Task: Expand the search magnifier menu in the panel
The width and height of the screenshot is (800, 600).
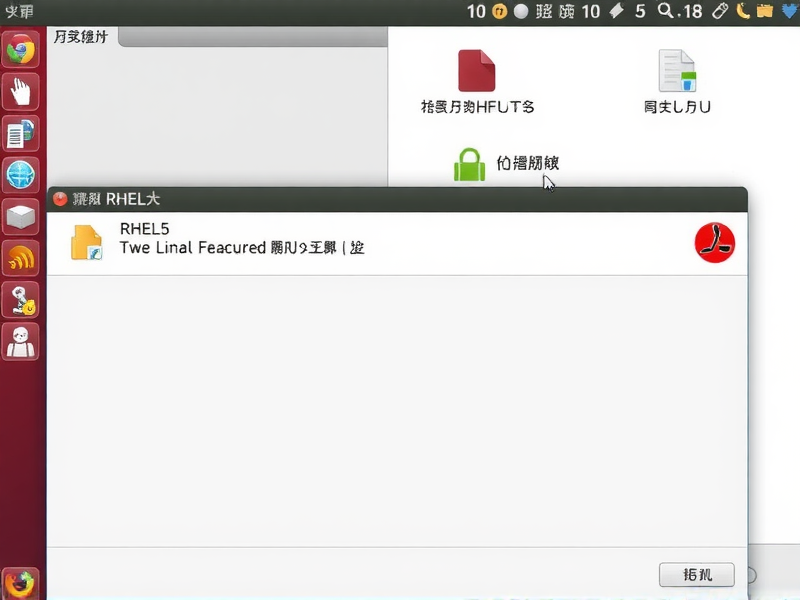Action: coord(664,12)
